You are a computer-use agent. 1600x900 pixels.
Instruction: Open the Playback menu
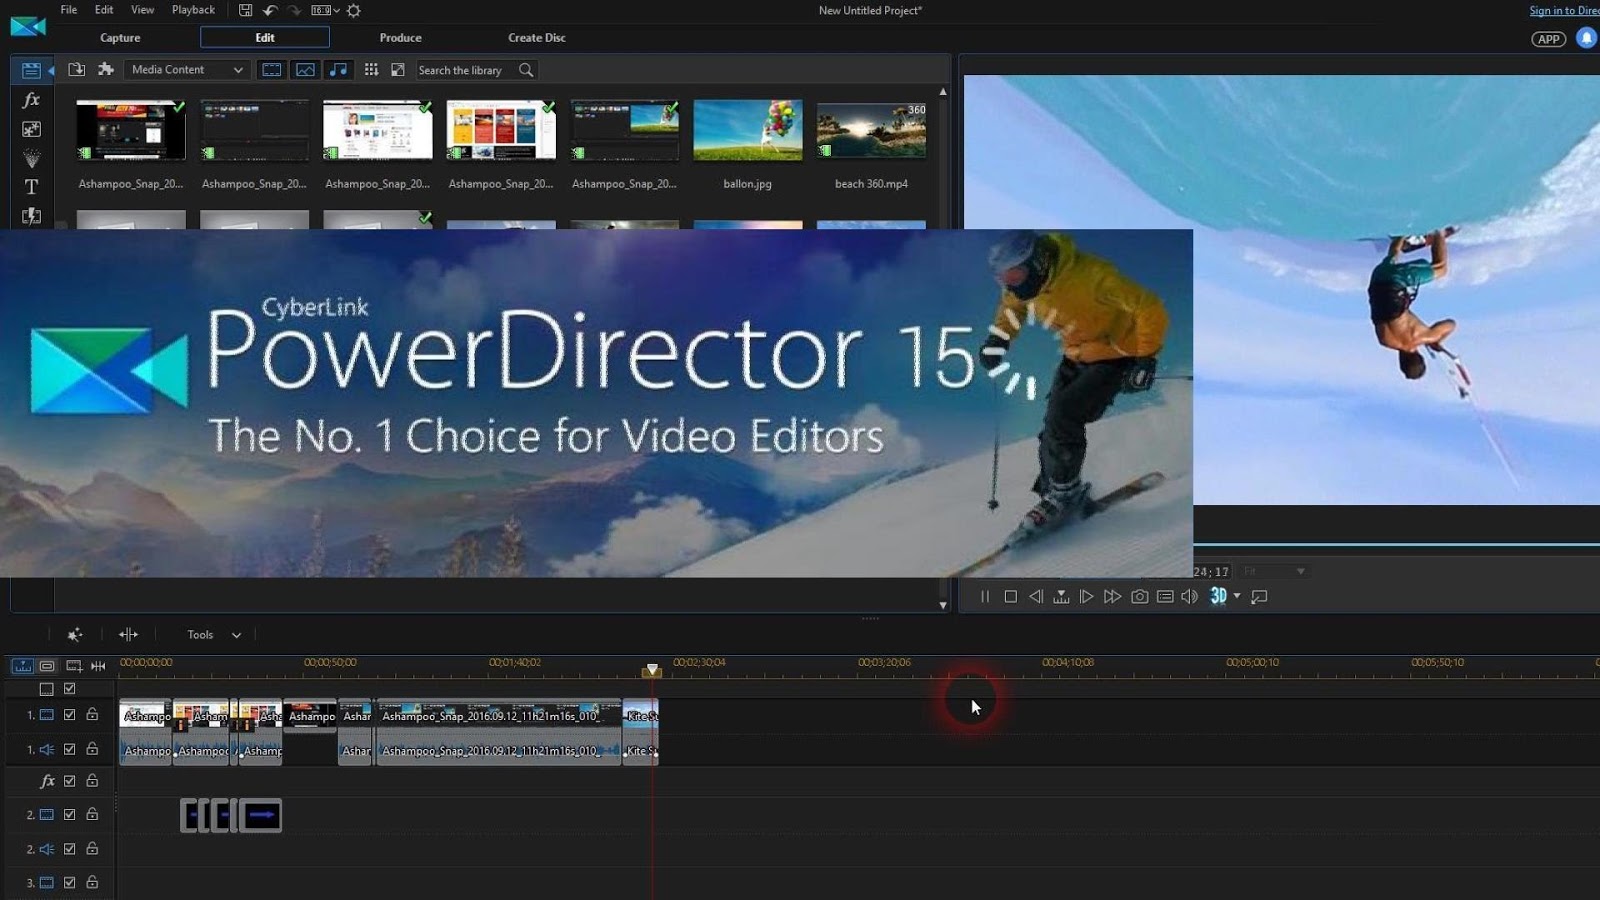pos(192,9)
